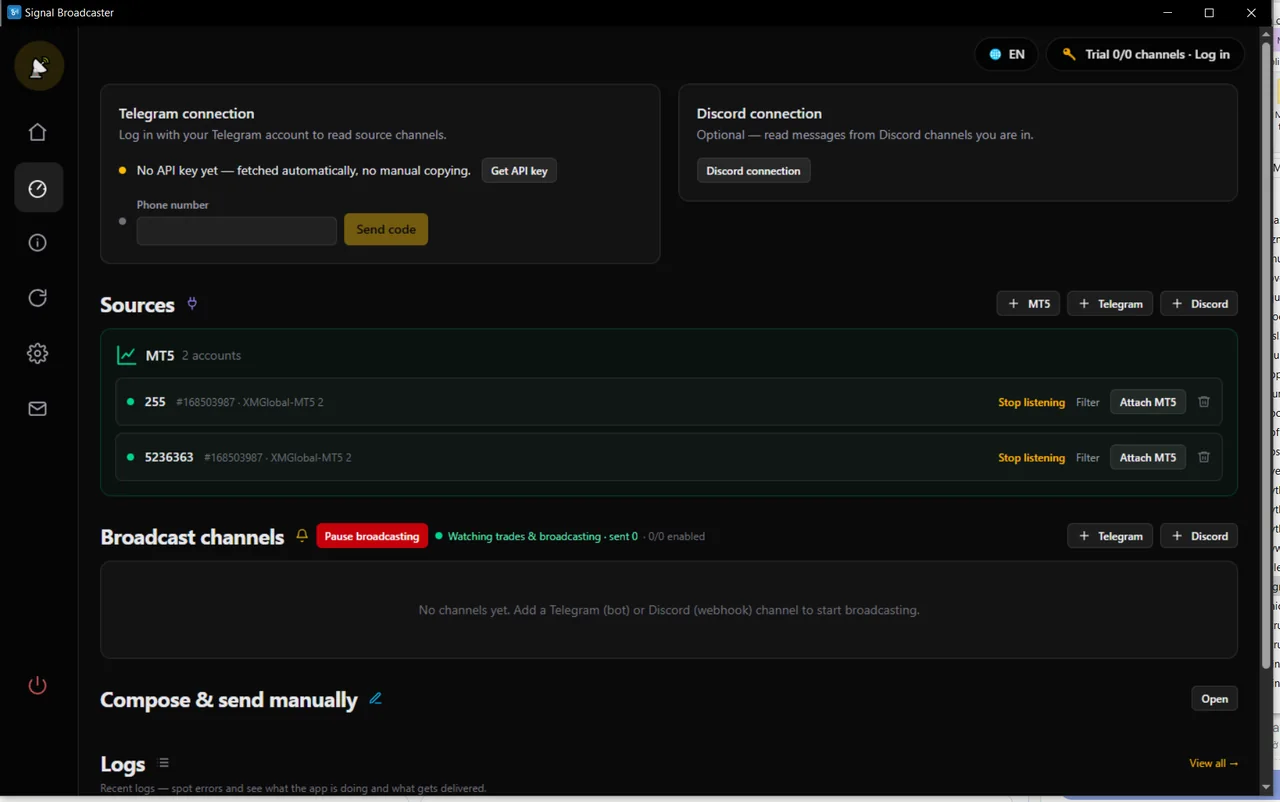The width and height of the screenshot is (1280, 802).
Task: Click the red power icon
Action: pyautogui.click(x=37, y=685)
